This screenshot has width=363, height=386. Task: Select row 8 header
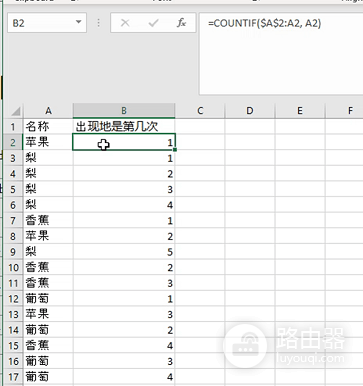point(13,236)
